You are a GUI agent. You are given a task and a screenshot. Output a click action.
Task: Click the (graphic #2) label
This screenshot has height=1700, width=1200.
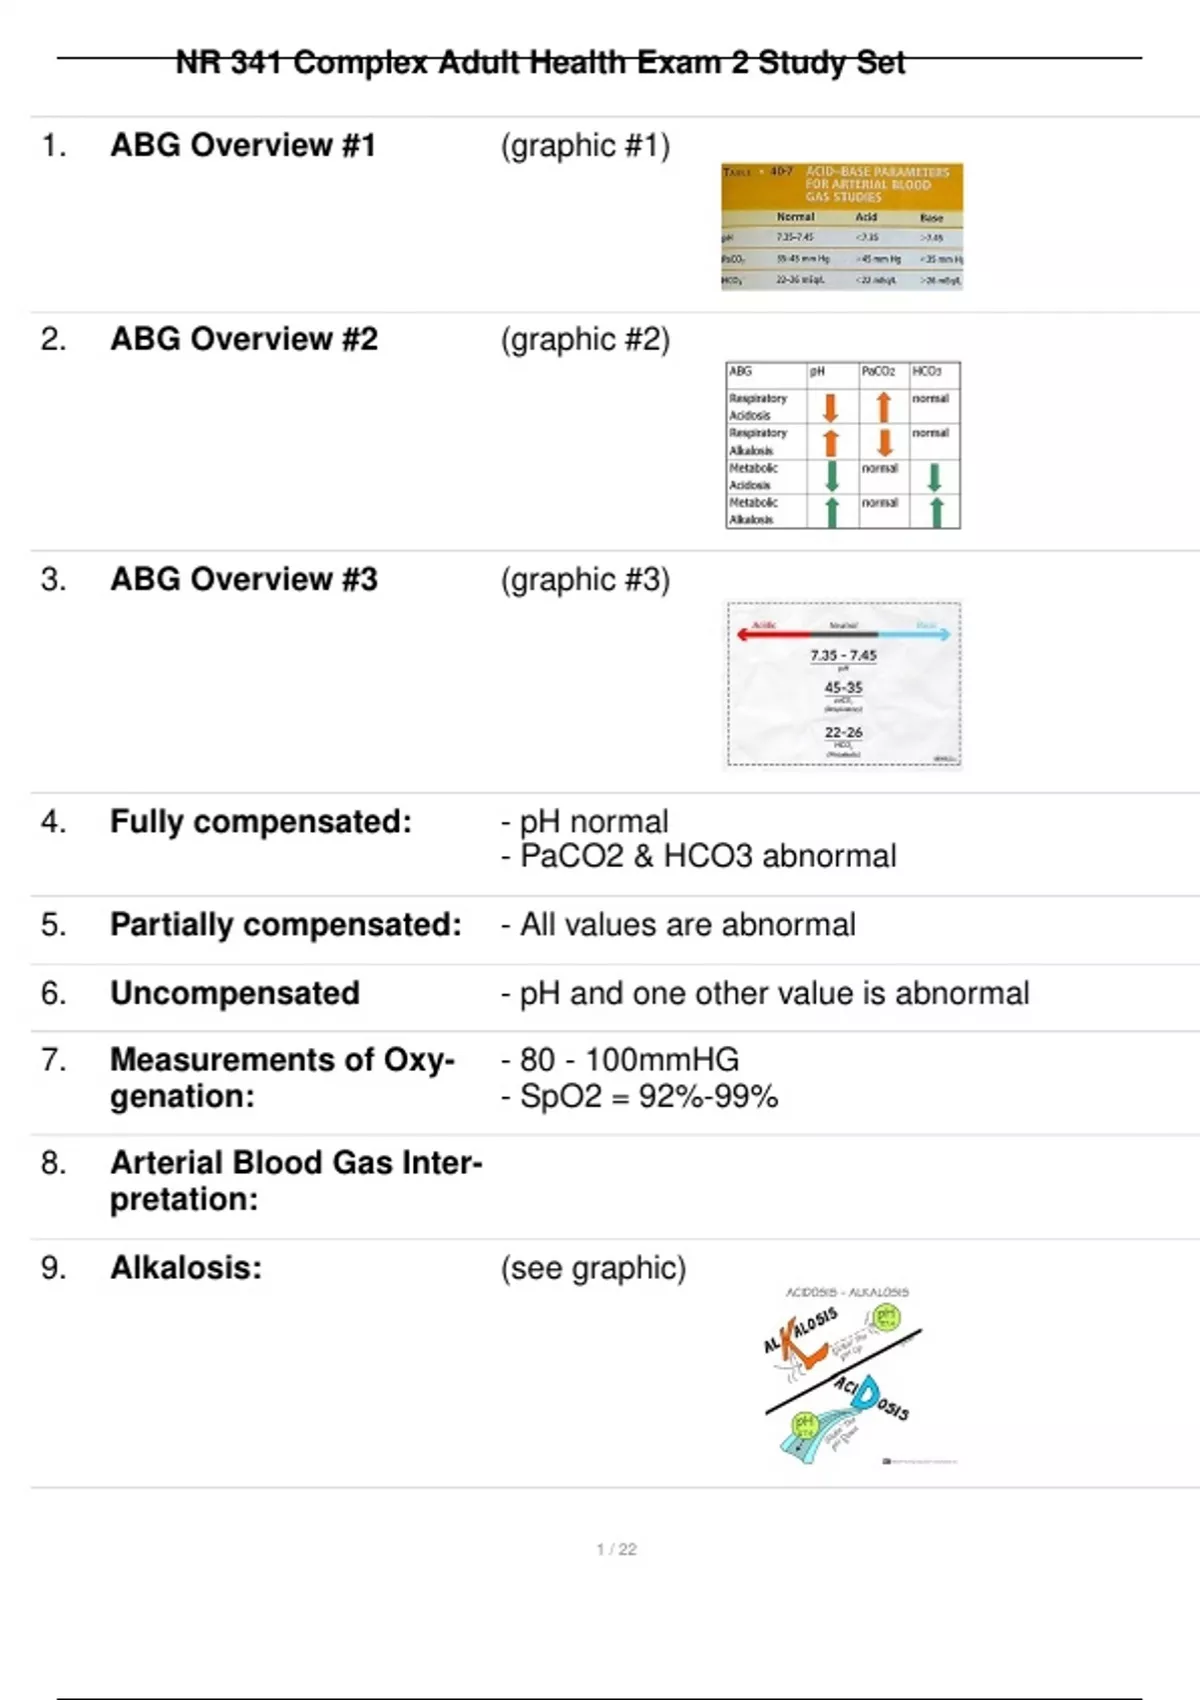click(585, 340)
